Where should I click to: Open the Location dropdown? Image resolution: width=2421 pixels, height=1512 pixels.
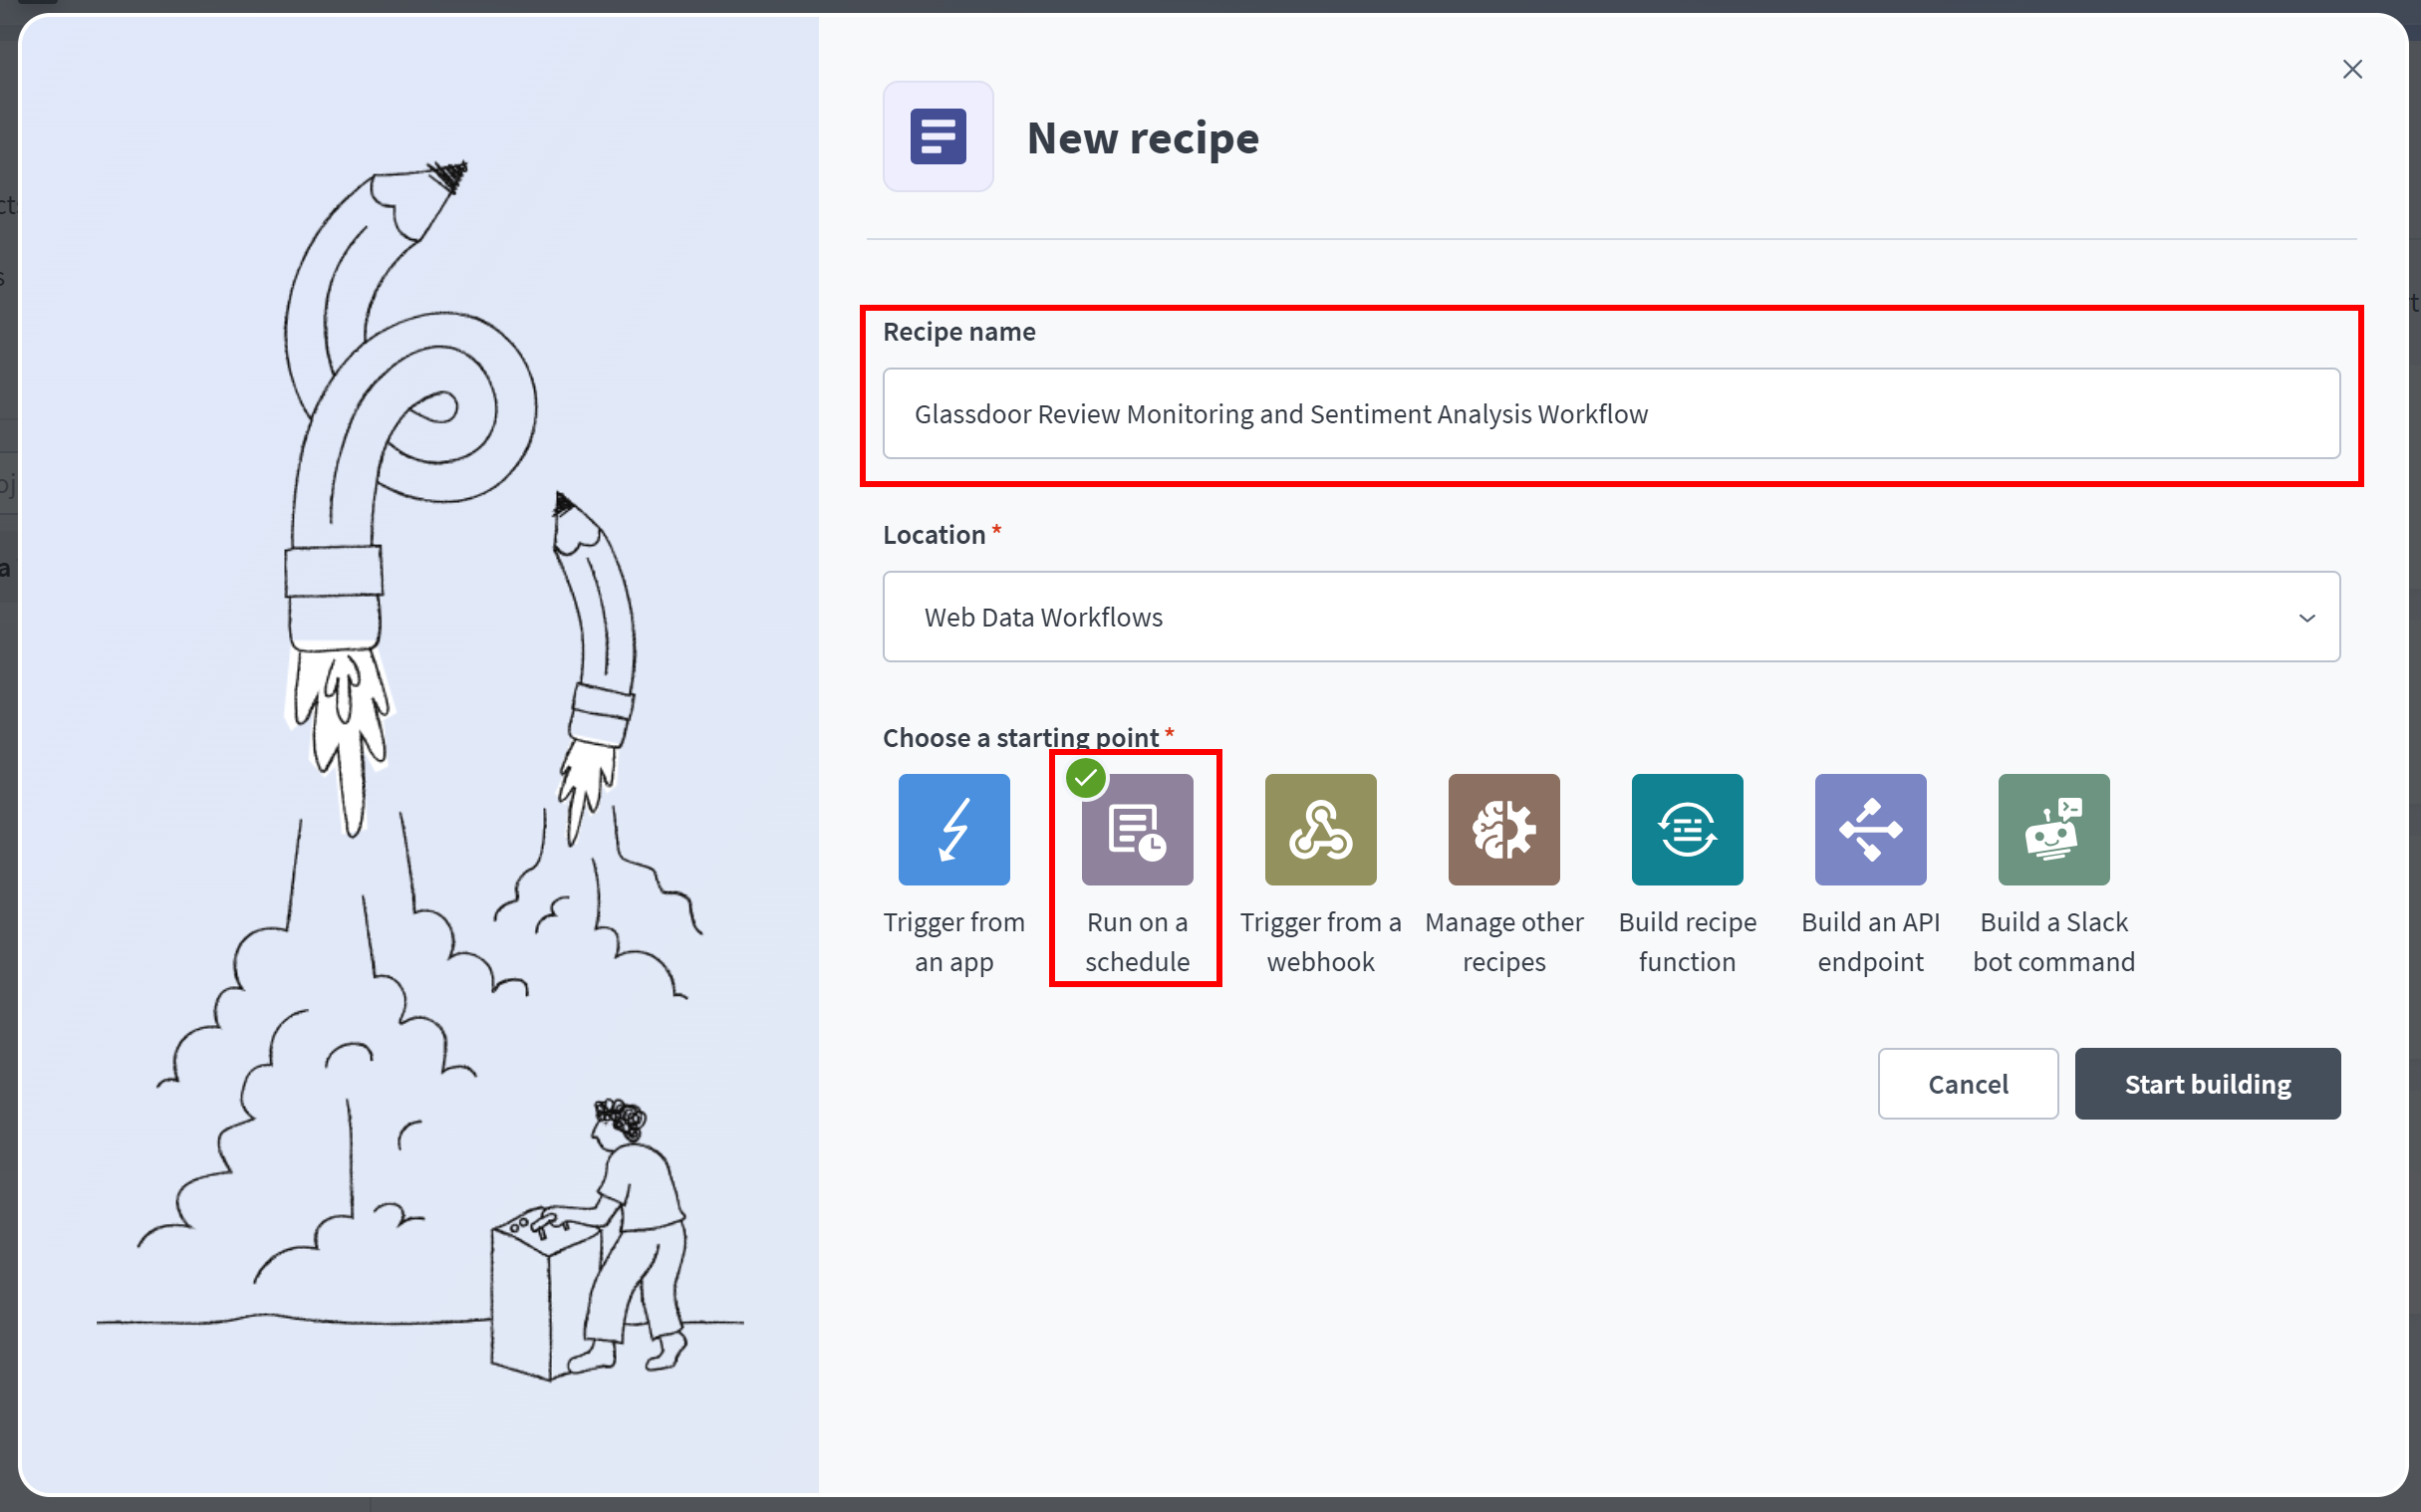[1611, 616]
